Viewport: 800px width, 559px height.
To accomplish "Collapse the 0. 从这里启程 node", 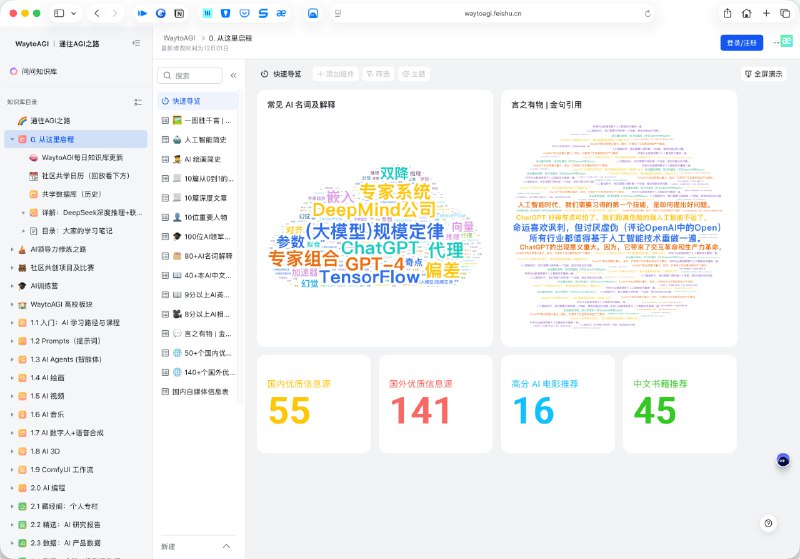I will click(x=12, y=139).
